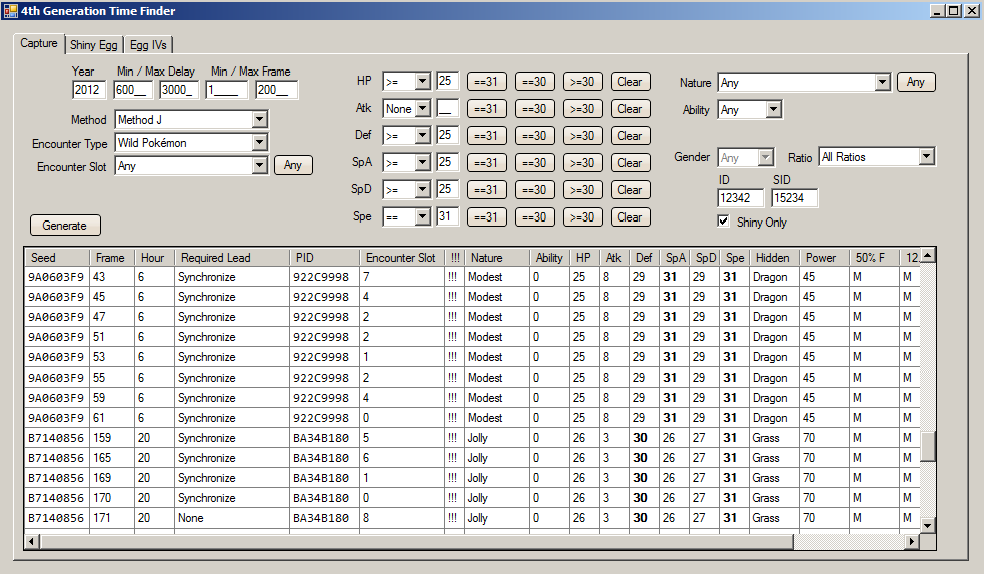Clear the SpA filter

pos(629,162)
